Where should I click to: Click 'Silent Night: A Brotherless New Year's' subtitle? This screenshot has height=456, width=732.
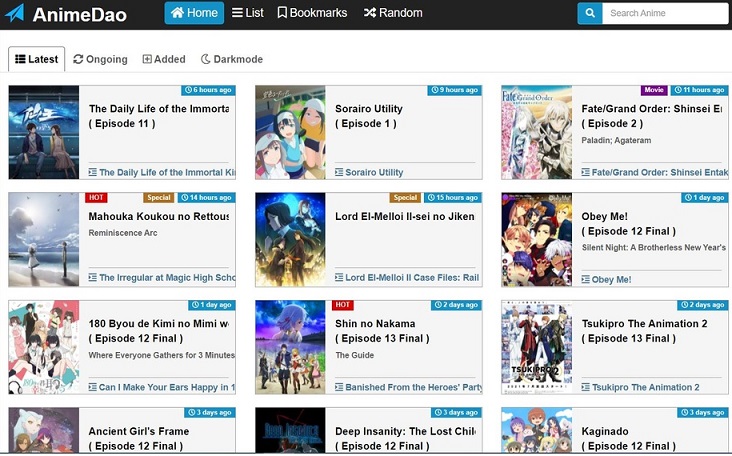point(654,247)
